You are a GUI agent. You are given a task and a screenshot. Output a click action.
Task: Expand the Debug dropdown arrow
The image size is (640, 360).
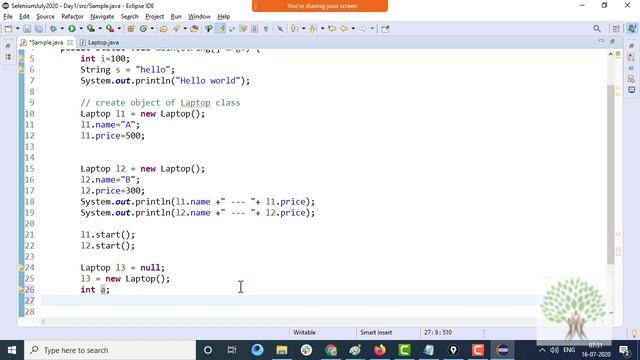coord(62,29)
